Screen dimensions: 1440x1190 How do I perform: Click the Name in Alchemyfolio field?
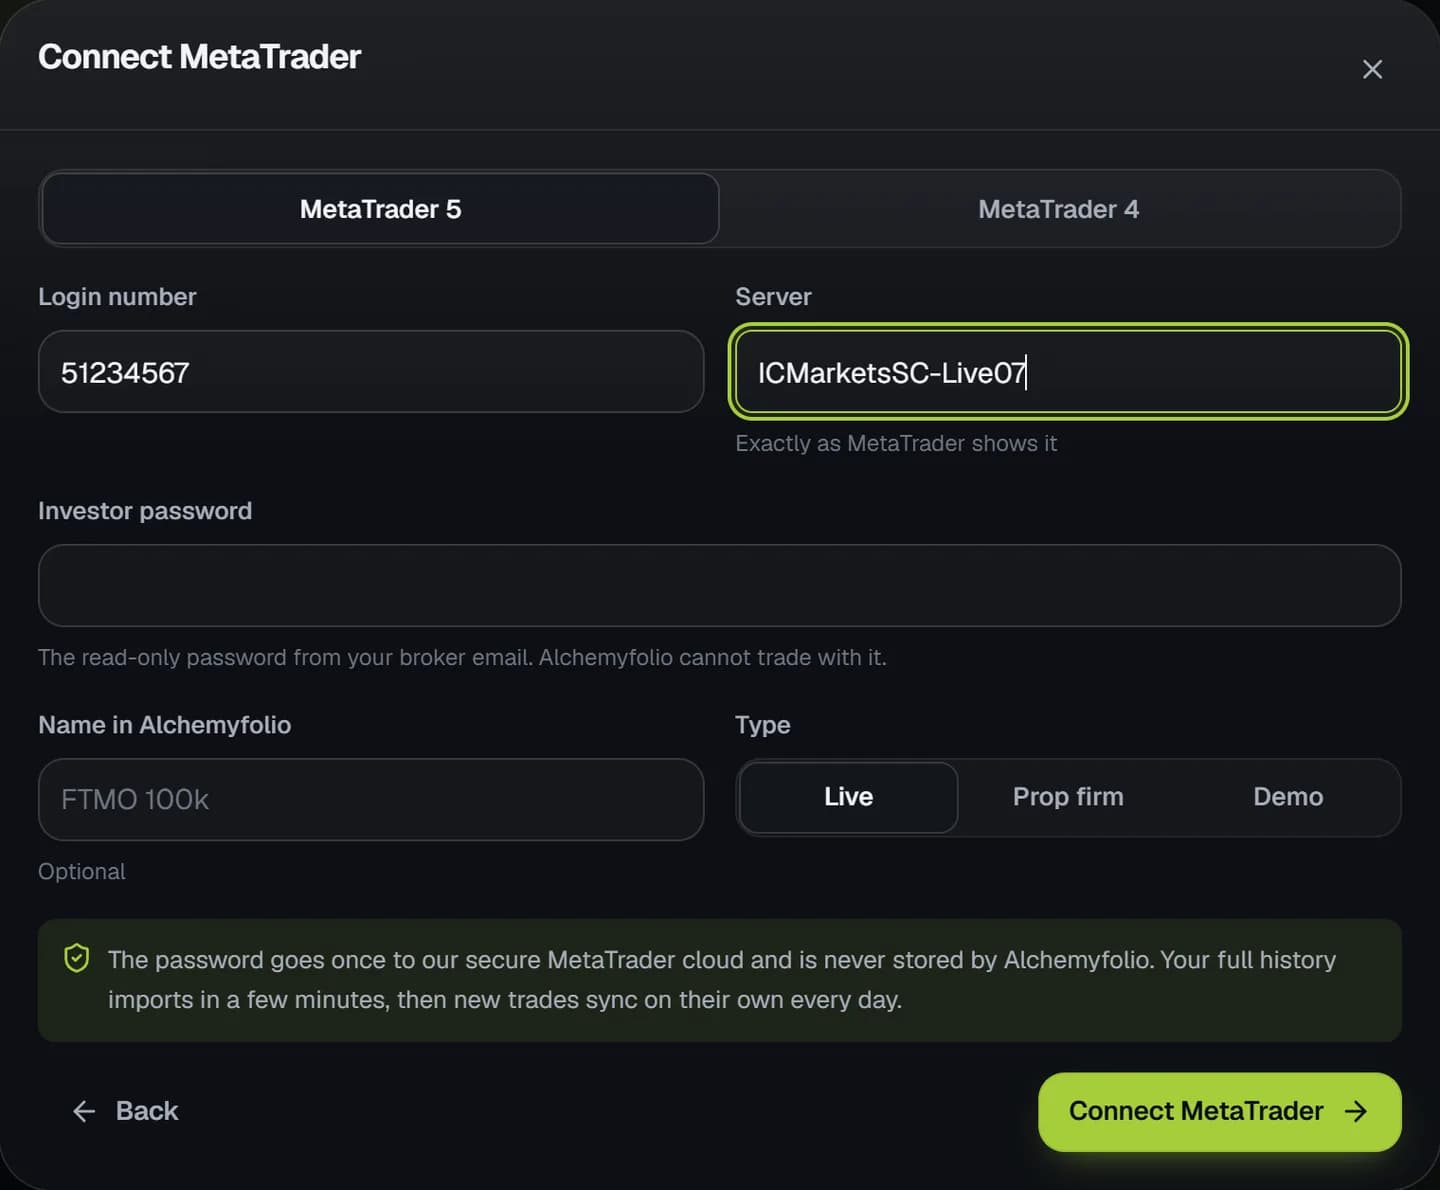click(371, 800)
